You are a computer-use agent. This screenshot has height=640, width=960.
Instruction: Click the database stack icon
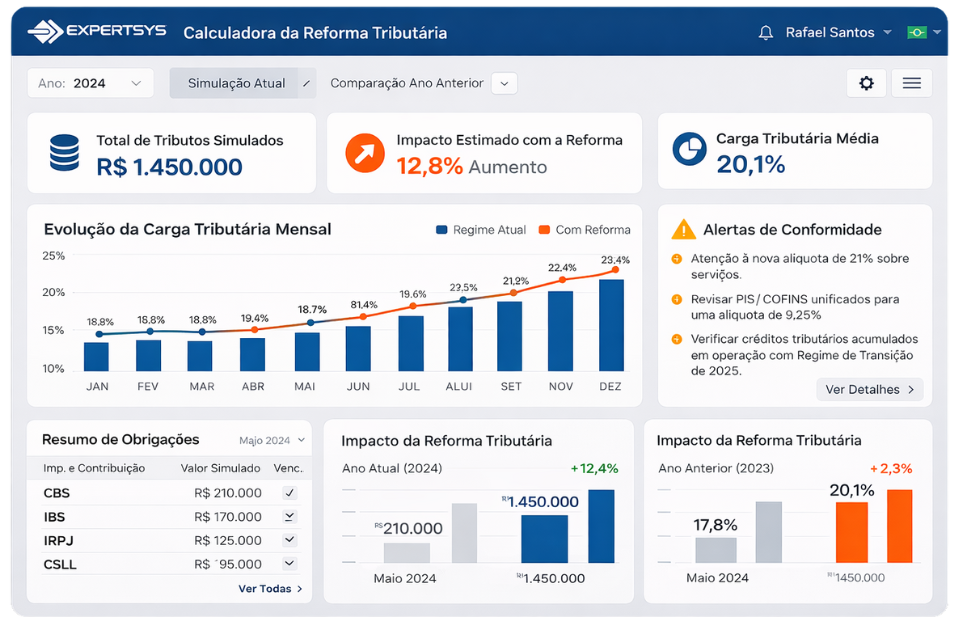point(64,153)
